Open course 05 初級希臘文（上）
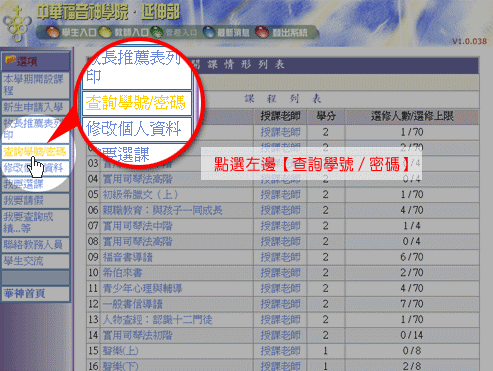 click(140, 195)
